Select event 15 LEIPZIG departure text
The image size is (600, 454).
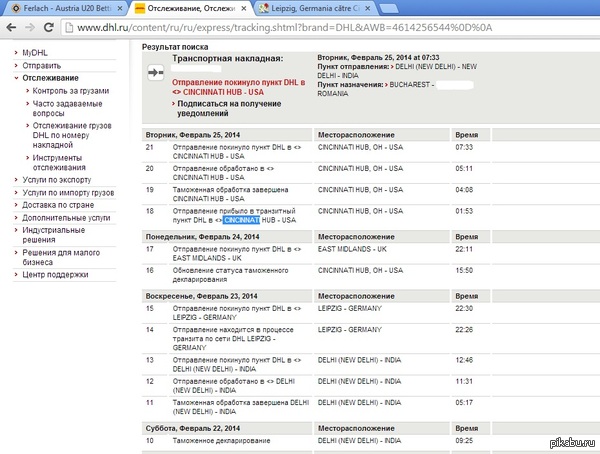coord(236,313)
